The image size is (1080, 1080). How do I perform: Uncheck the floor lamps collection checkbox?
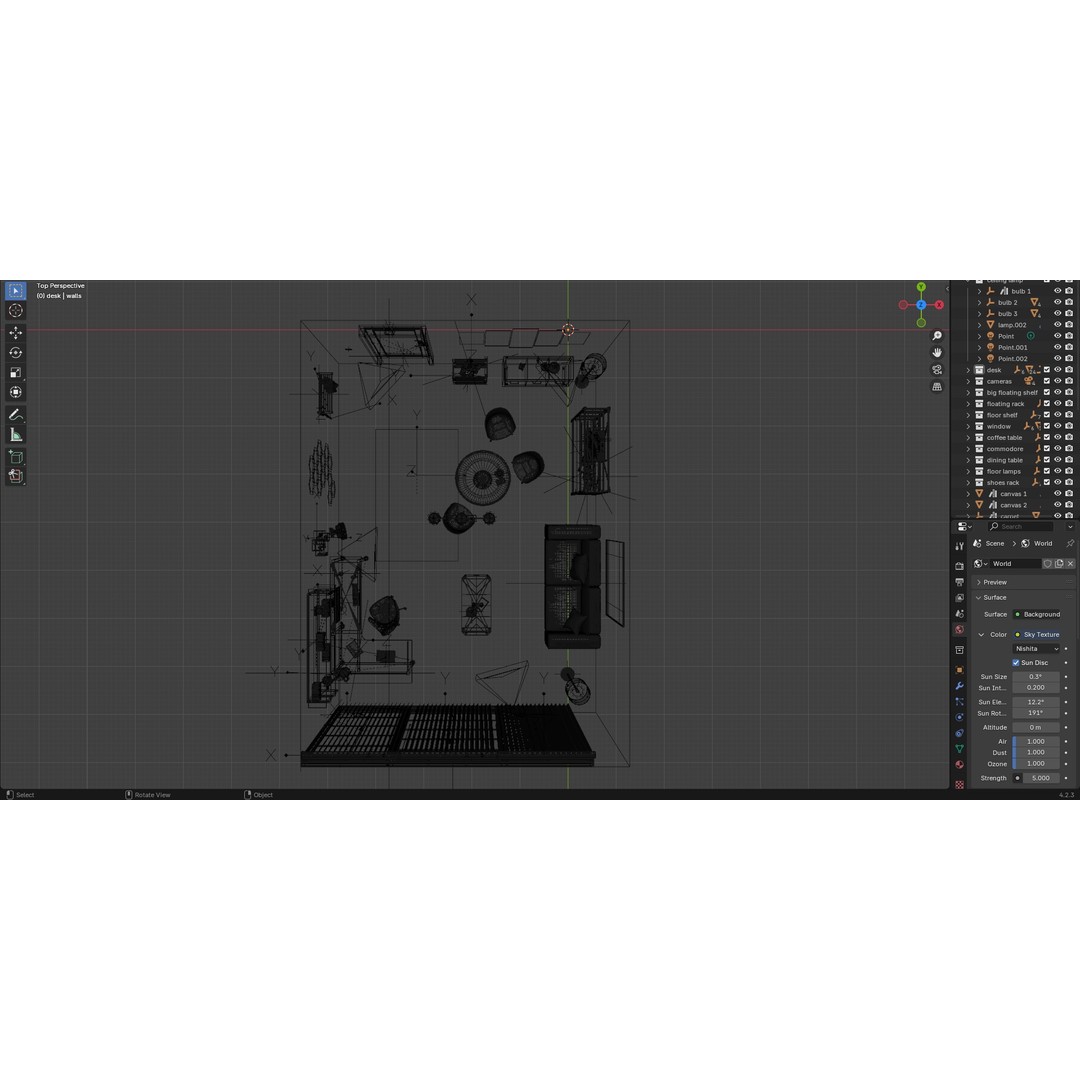click(x=1047, y=471)
